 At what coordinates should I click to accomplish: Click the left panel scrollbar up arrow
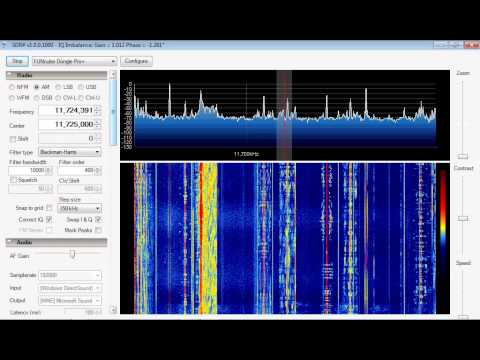113,74
